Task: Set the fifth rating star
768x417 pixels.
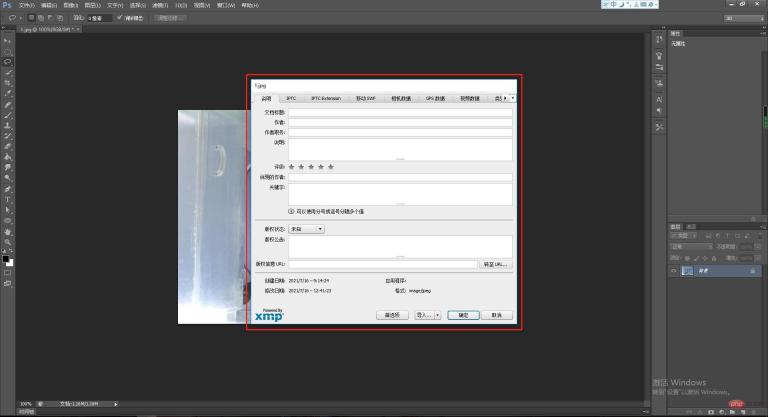Action: 331,166
